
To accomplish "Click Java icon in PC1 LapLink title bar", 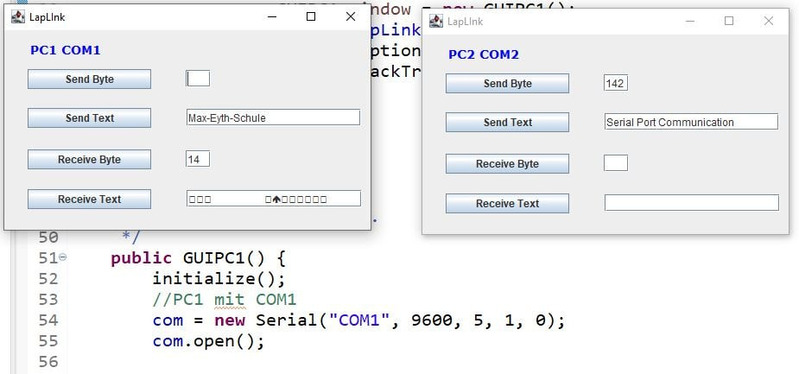I will (18, 17).
